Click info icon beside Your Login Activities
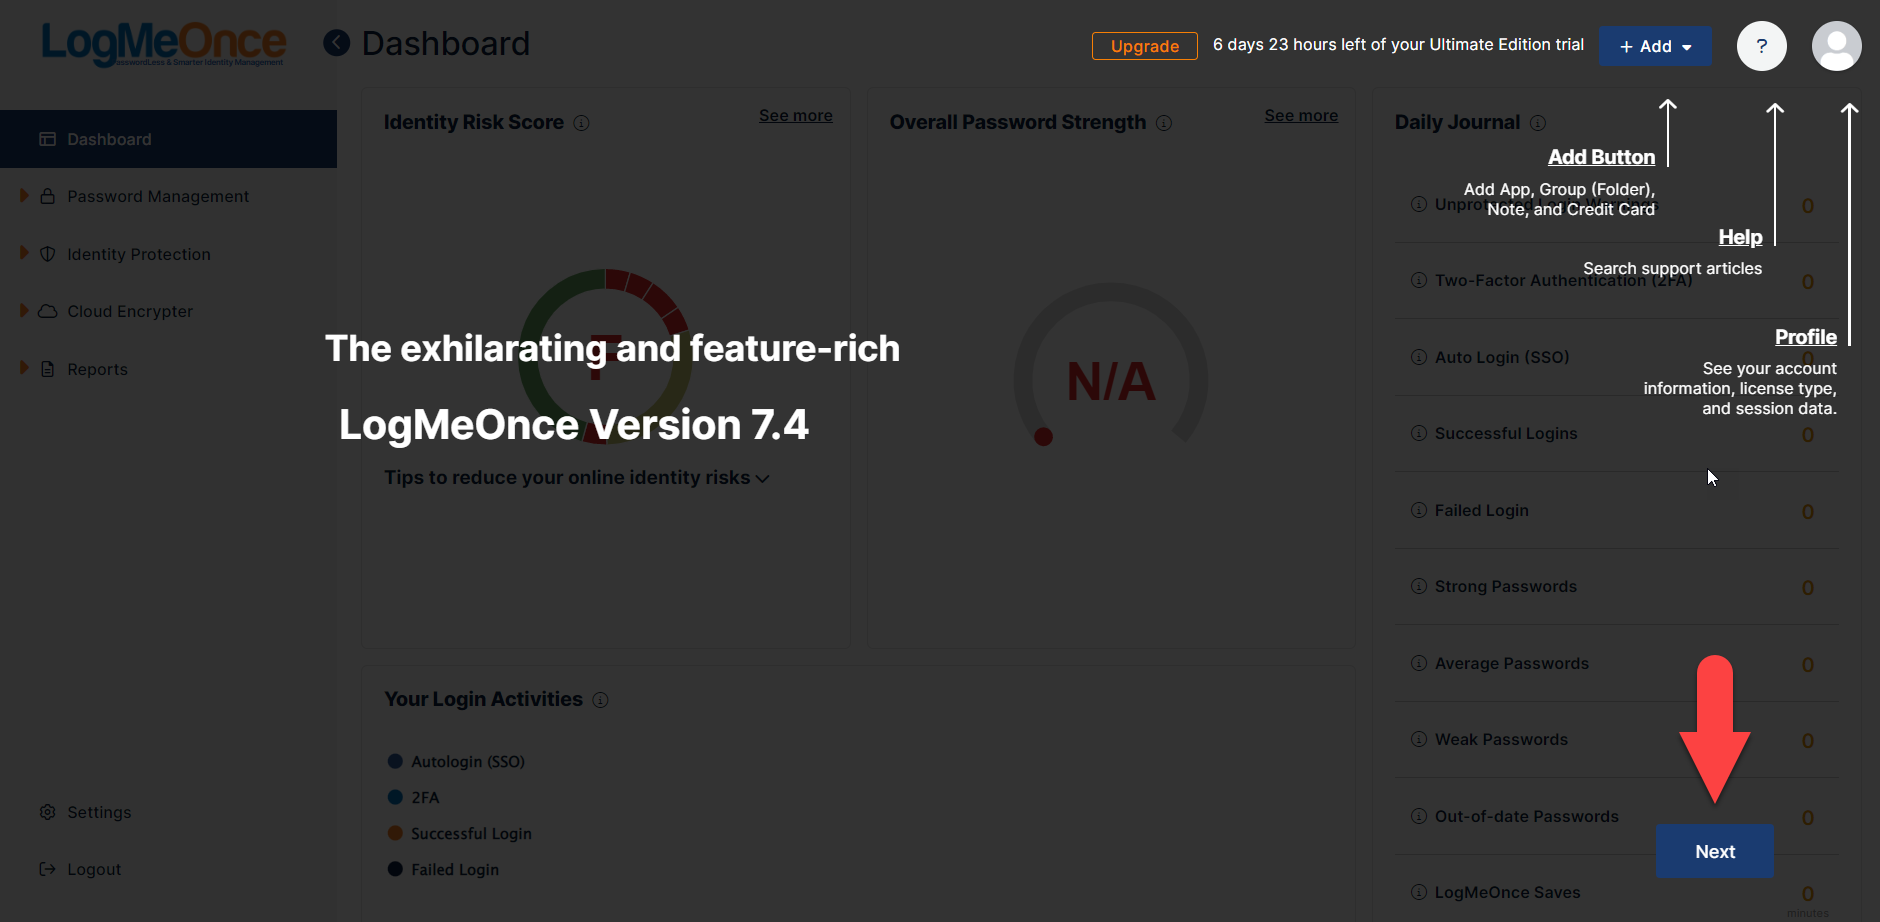 [x=600, y=700]
